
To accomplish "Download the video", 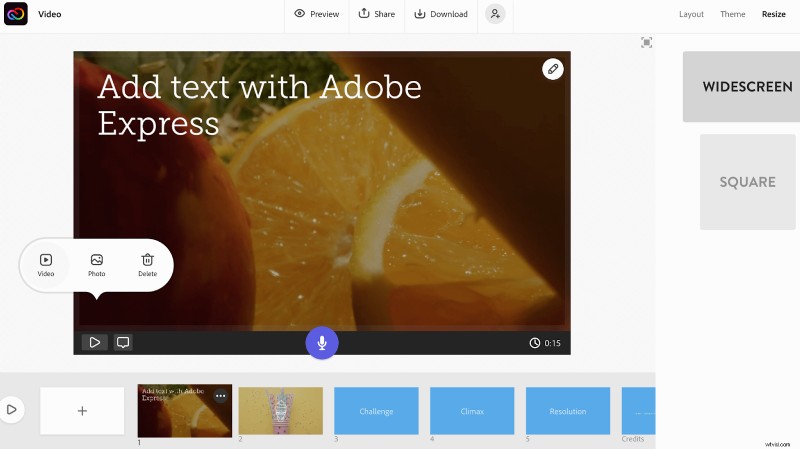I will [x=441, y=14].
